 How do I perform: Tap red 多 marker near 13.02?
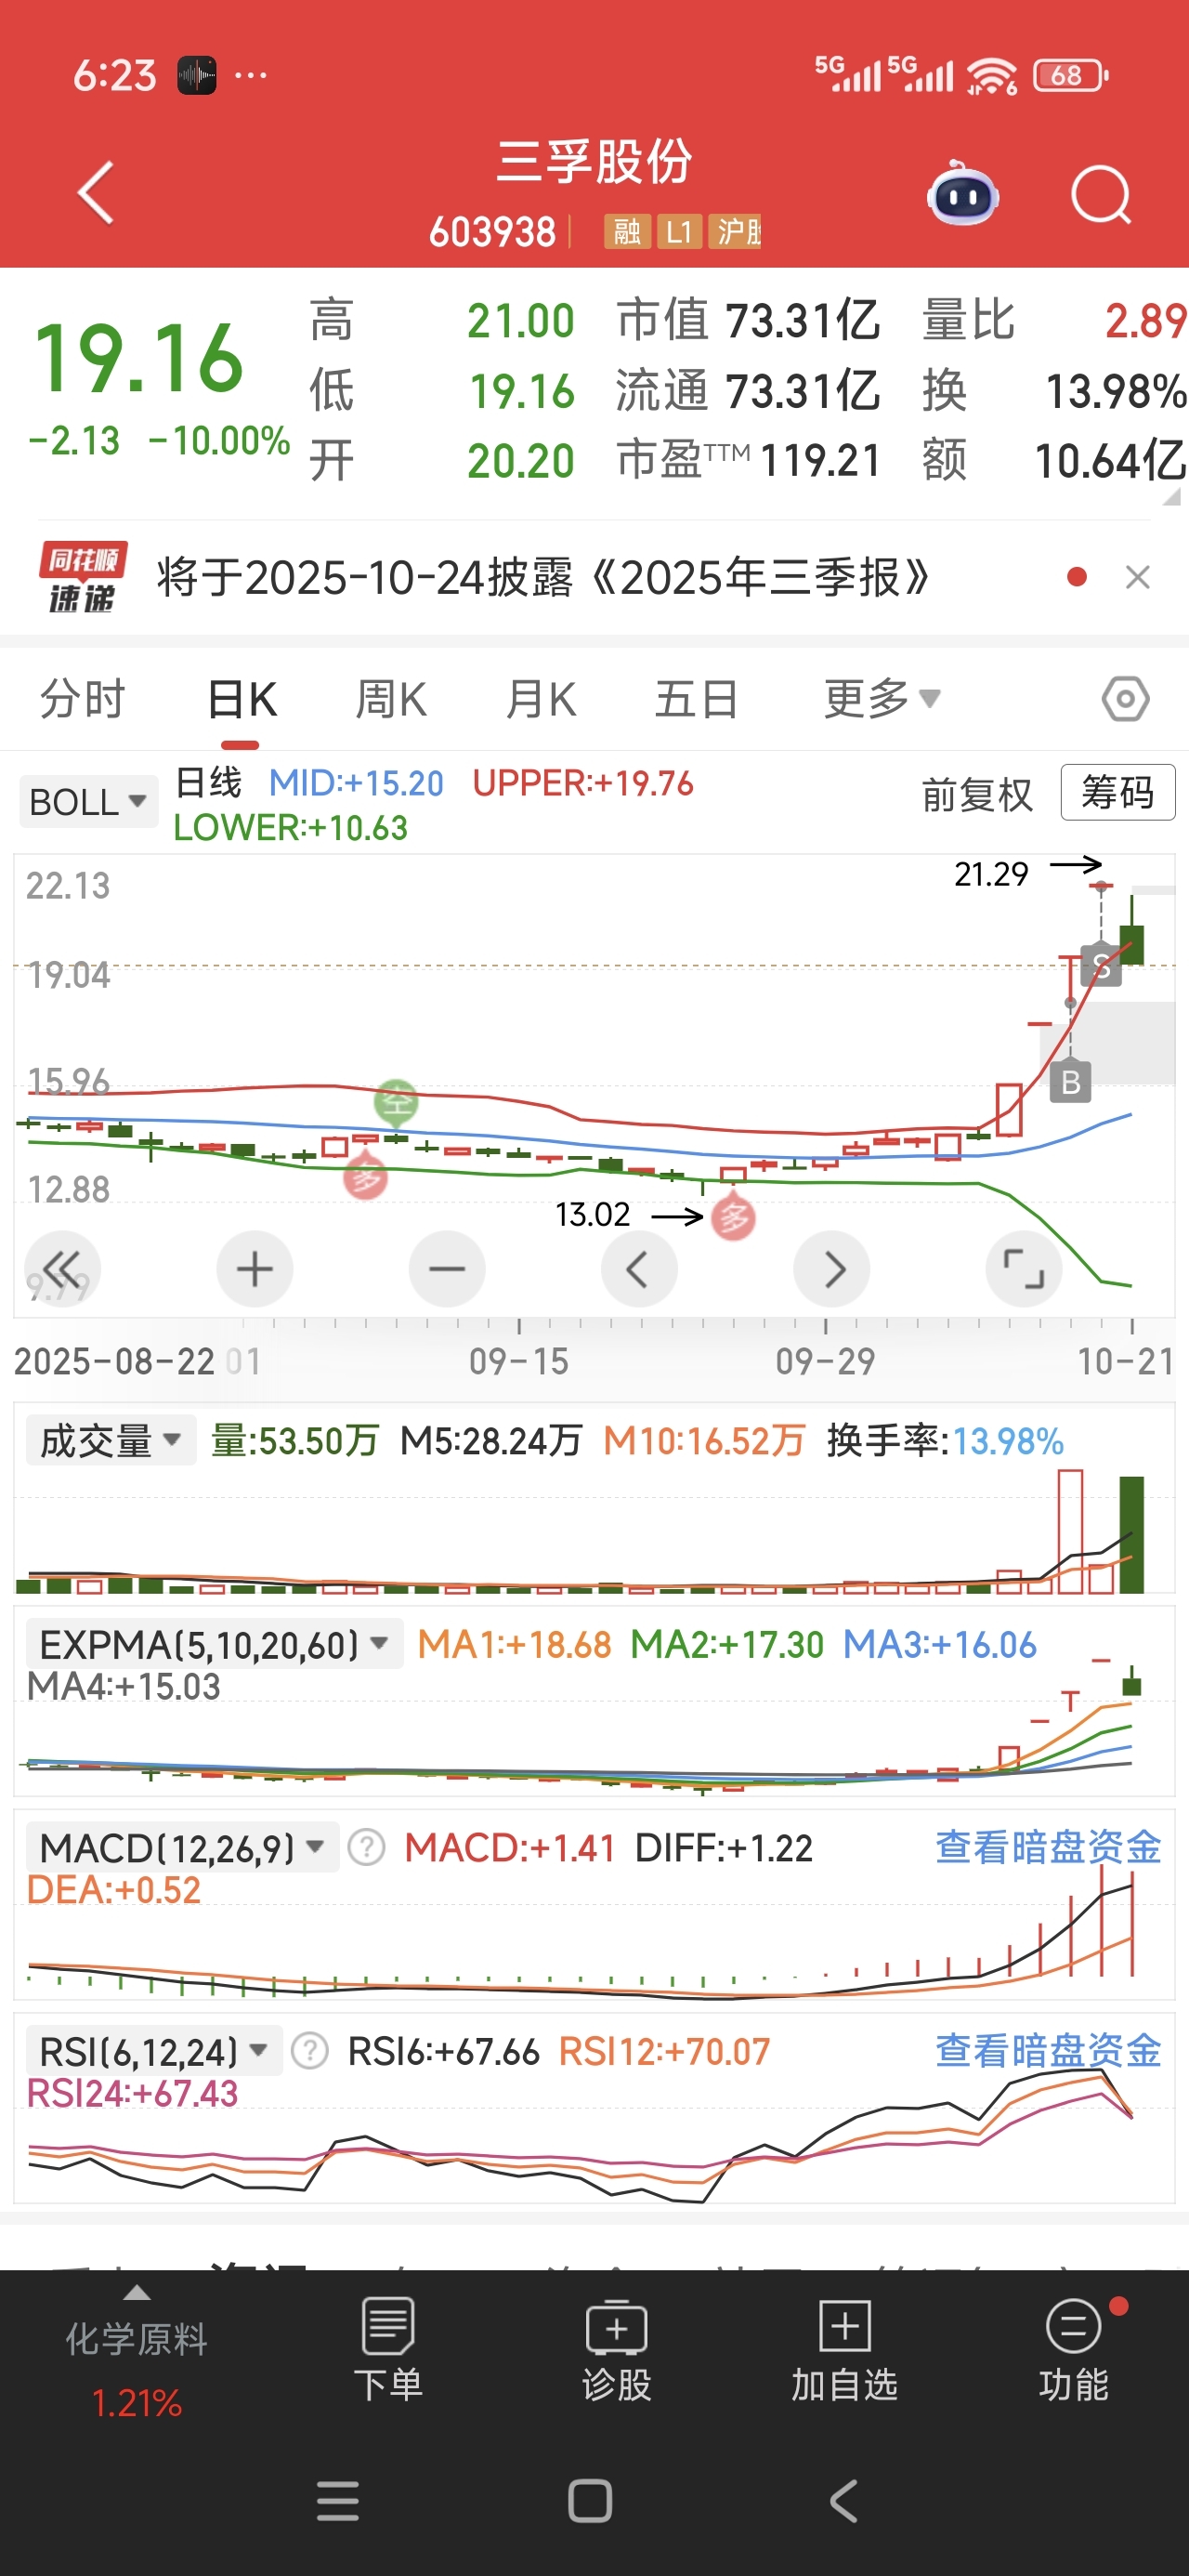733,1218
